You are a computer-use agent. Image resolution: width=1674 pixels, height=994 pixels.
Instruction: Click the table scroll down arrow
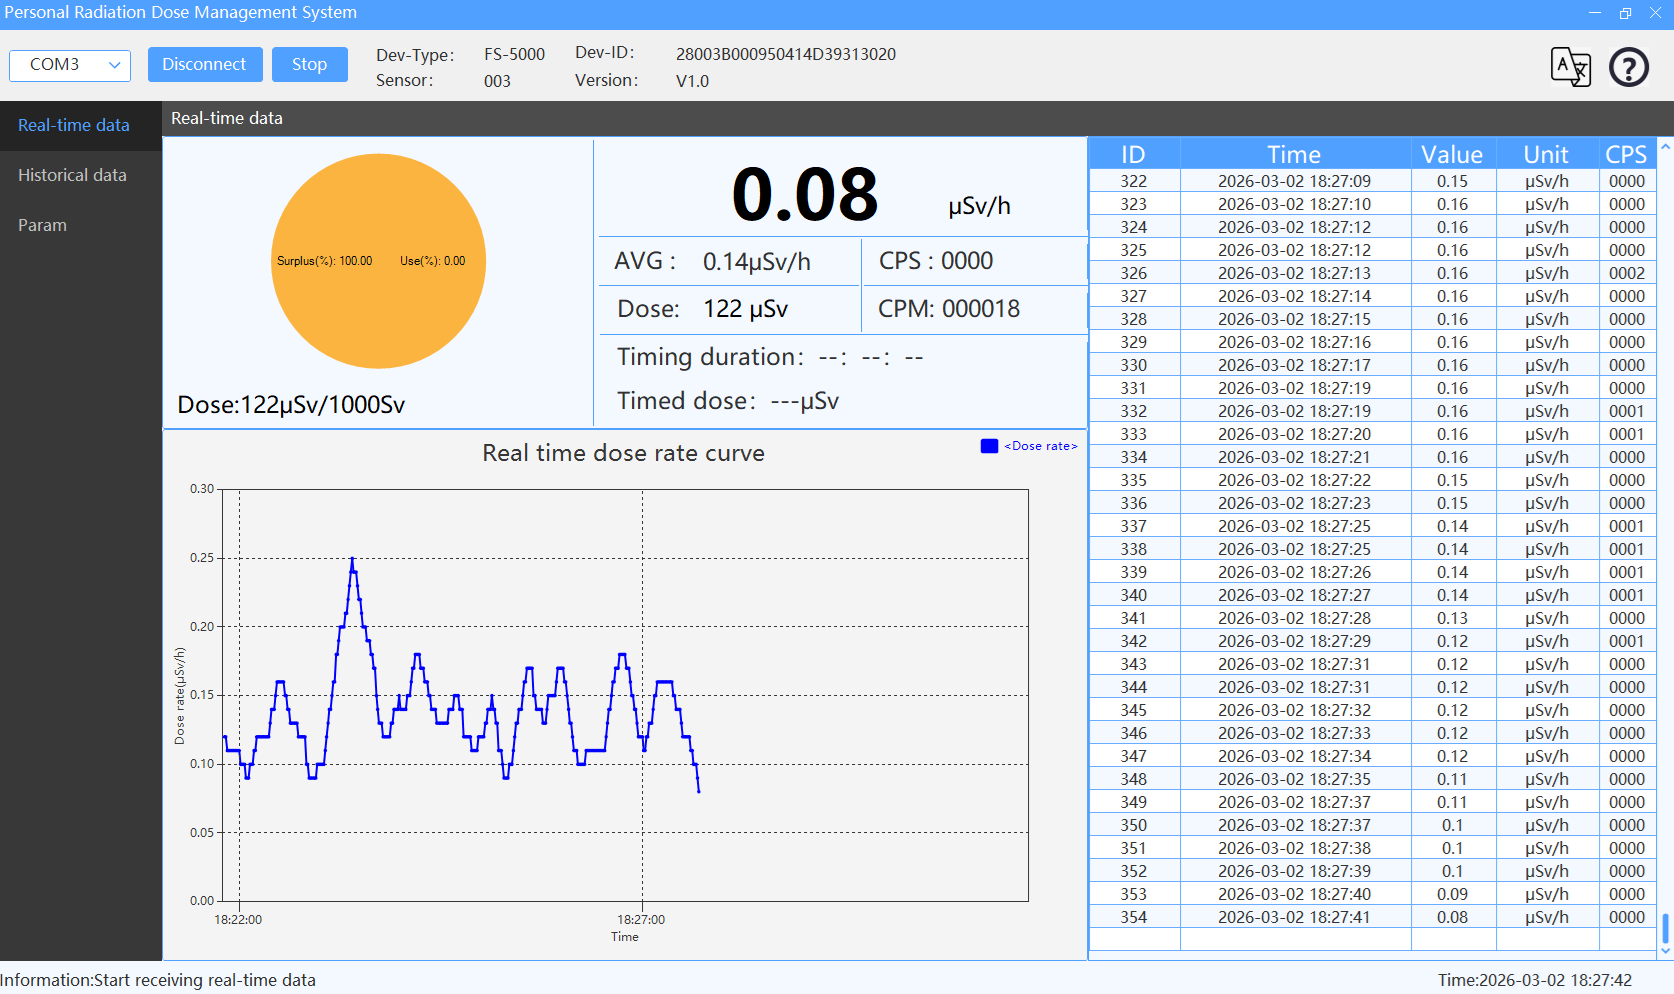pyautogui.click(x=1665, y=951)
